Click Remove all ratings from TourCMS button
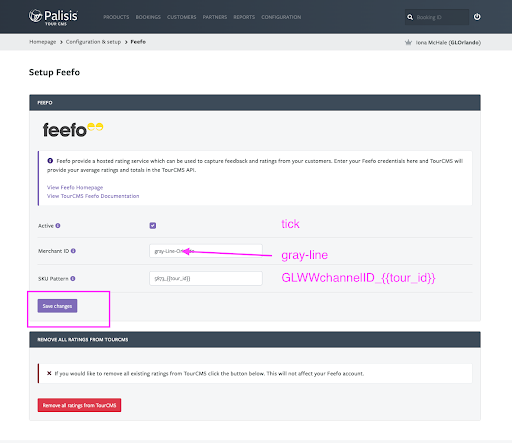 79,405
